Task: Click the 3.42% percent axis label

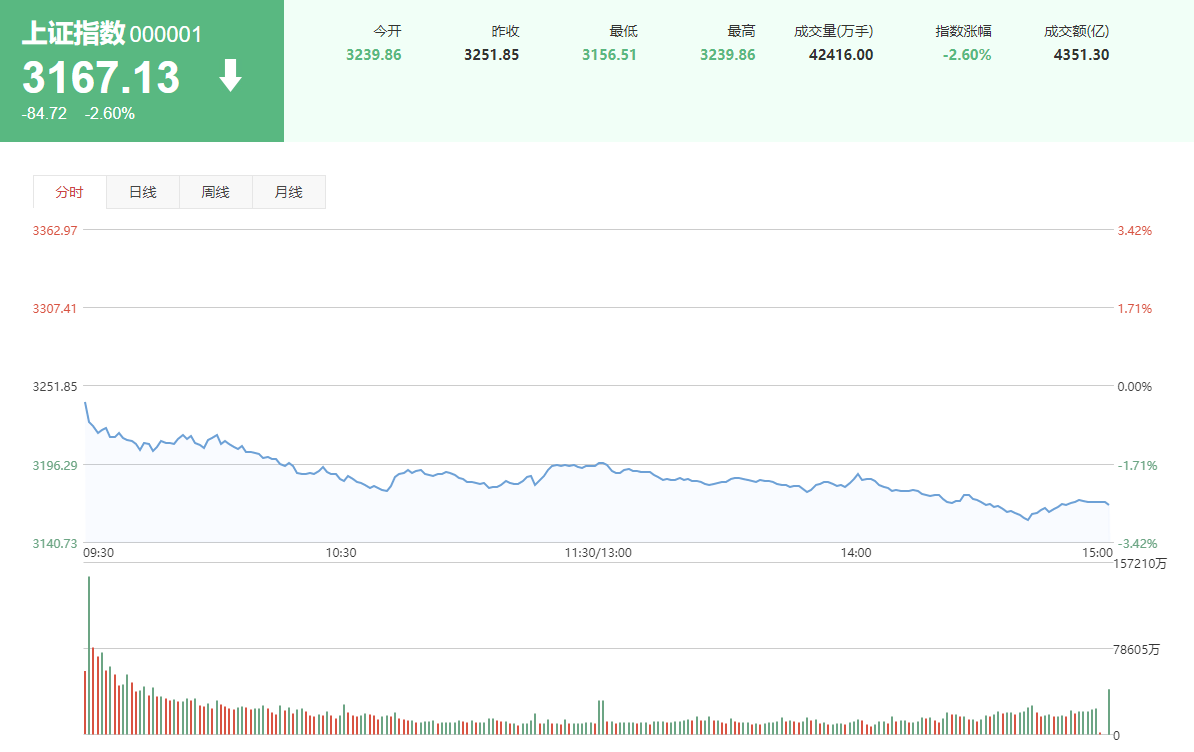Action: (x=1135, y=231)
